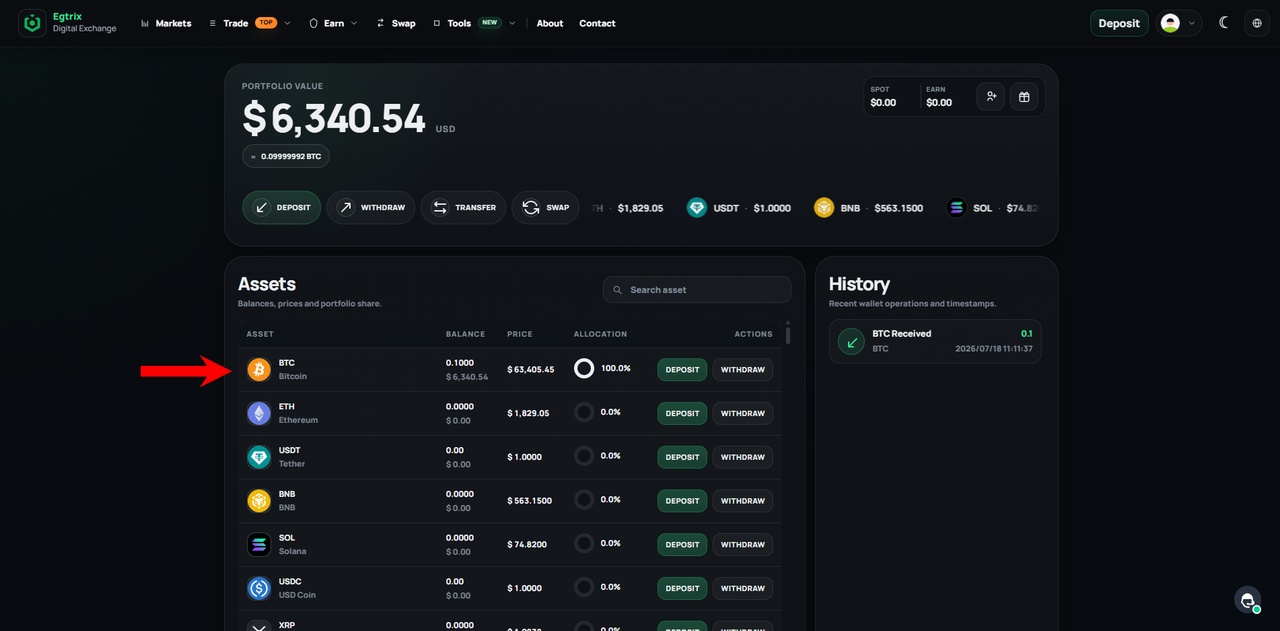
Task: Click the Bitcoin coin icon in Assets
Action: point(259,369)
